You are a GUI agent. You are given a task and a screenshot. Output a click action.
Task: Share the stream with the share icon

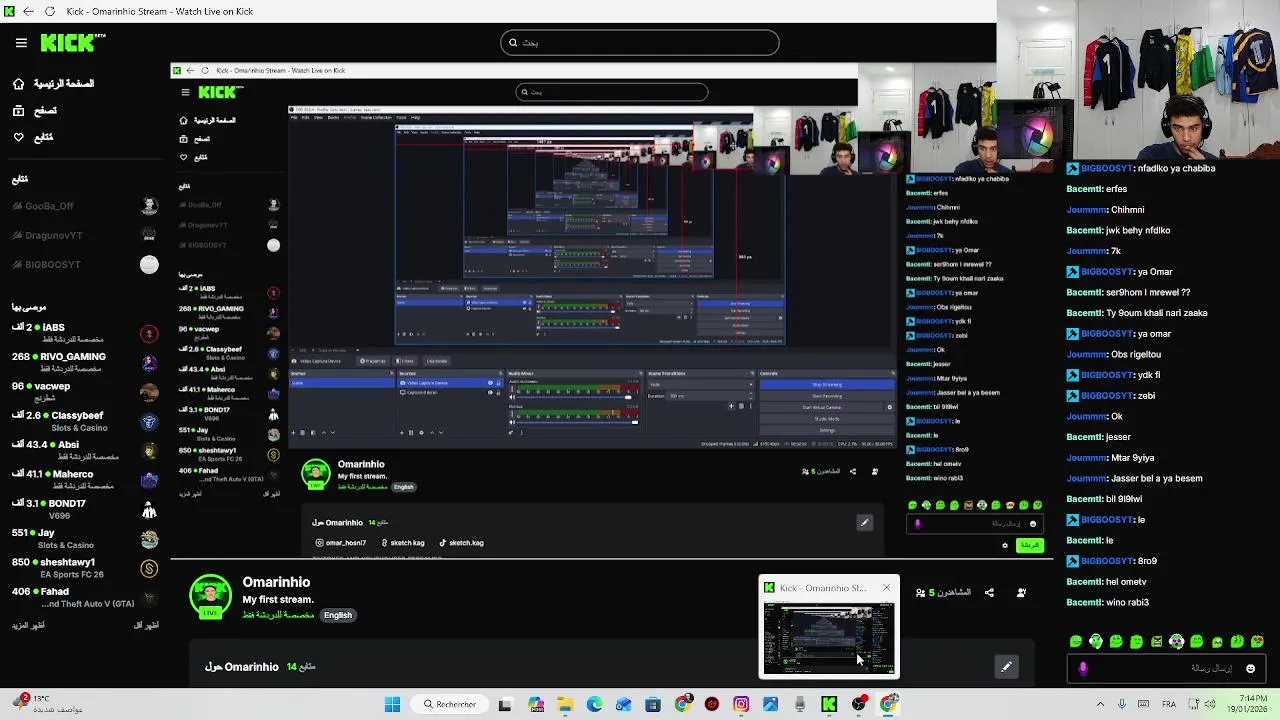coord(989,593)
